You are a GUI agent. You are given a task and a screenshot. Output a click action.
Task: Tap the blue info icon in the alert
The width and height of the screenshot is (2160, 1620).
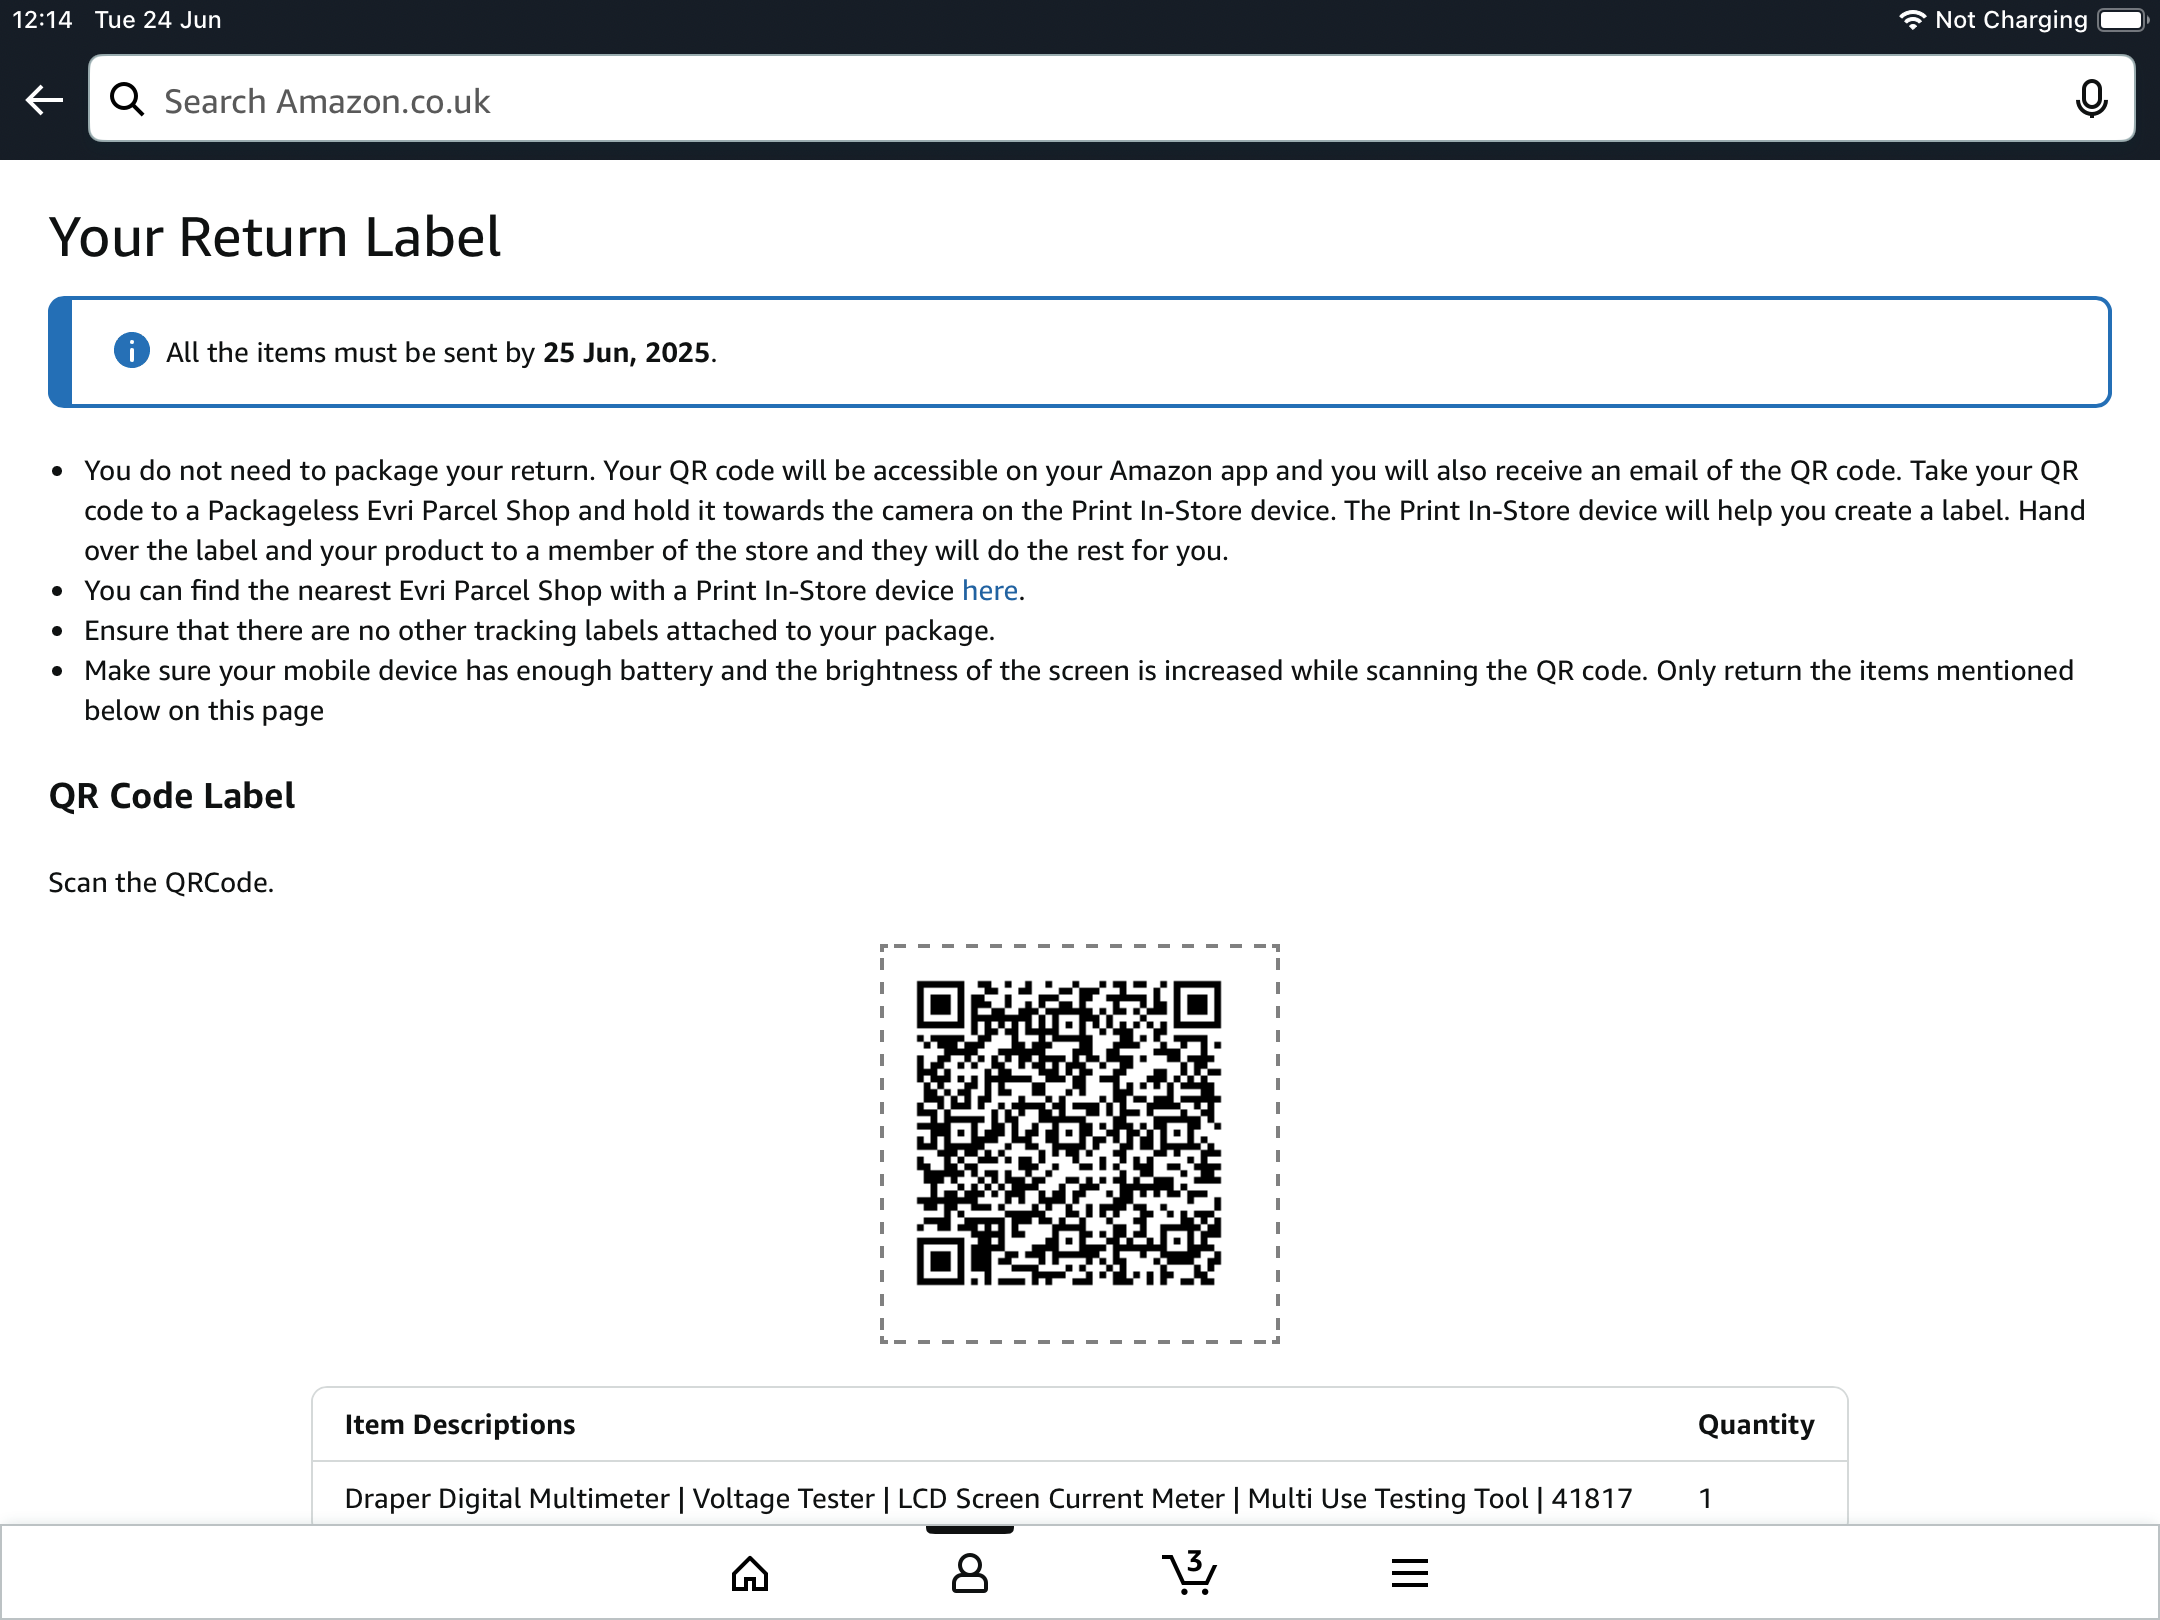[131, 351]
